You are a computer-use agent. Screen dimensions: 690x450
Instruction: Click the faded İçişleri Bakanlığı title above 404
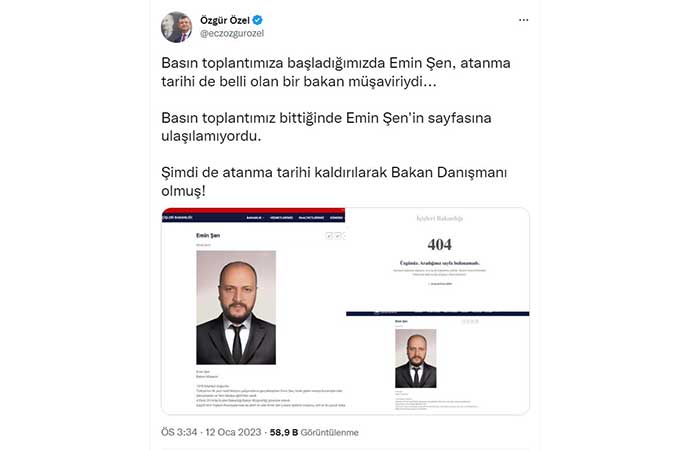(440, 218)
